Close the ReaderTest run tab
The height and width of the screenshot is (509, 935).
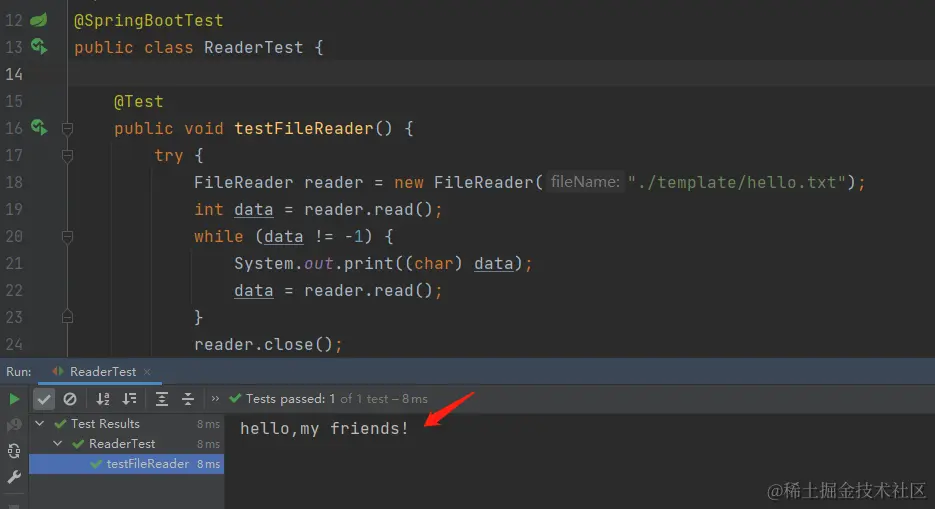point(147,372)
